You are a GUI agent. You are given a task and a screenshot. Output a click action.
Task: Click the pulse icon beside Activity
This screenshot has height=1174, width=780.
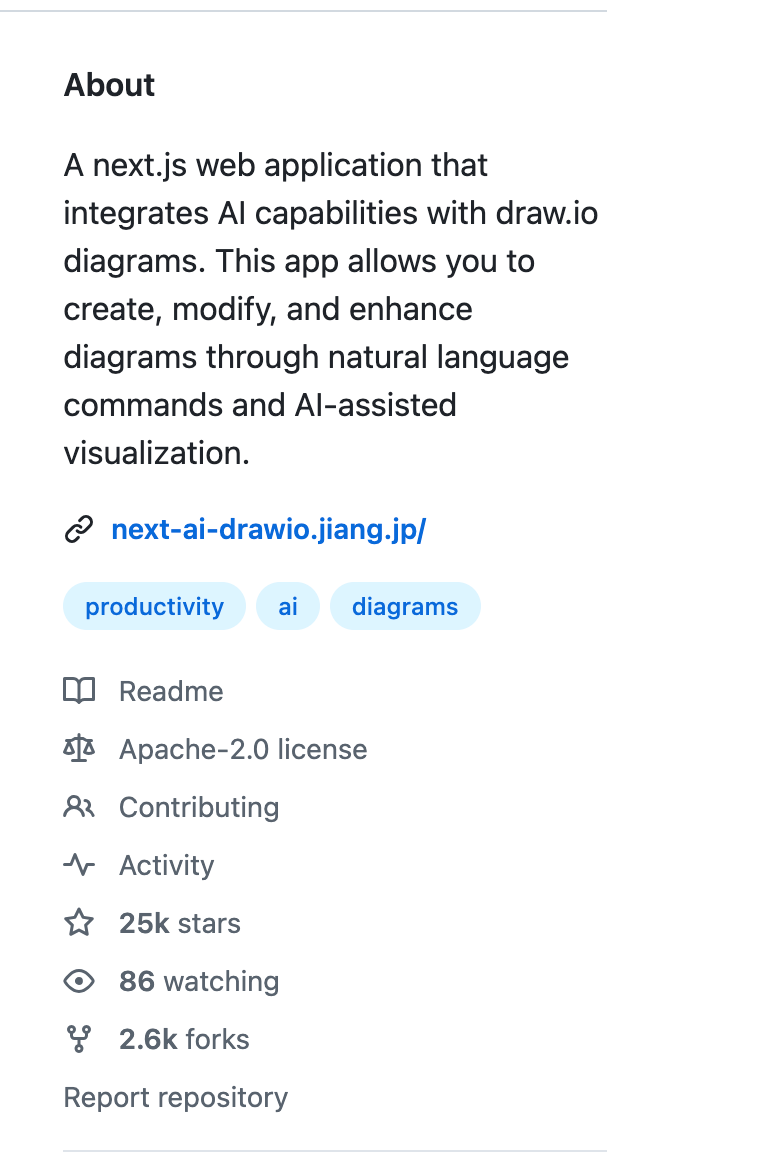coord(79,865)
